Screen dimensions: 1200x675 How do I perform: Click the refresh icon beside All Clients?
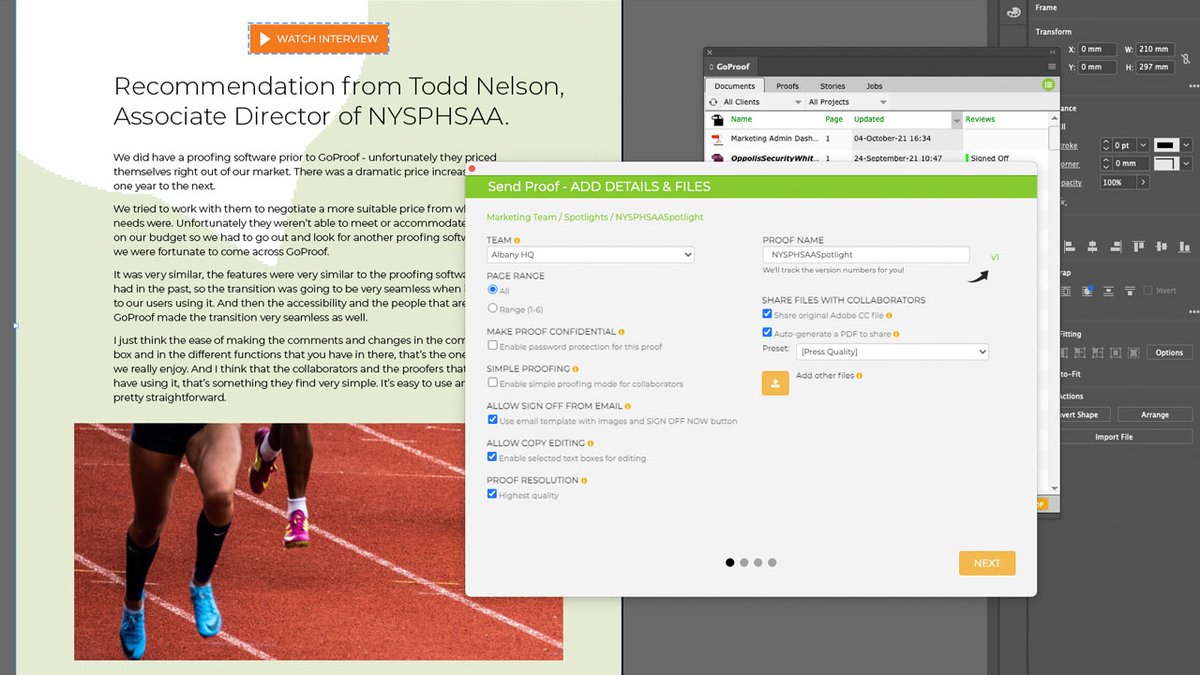[715, 102]
